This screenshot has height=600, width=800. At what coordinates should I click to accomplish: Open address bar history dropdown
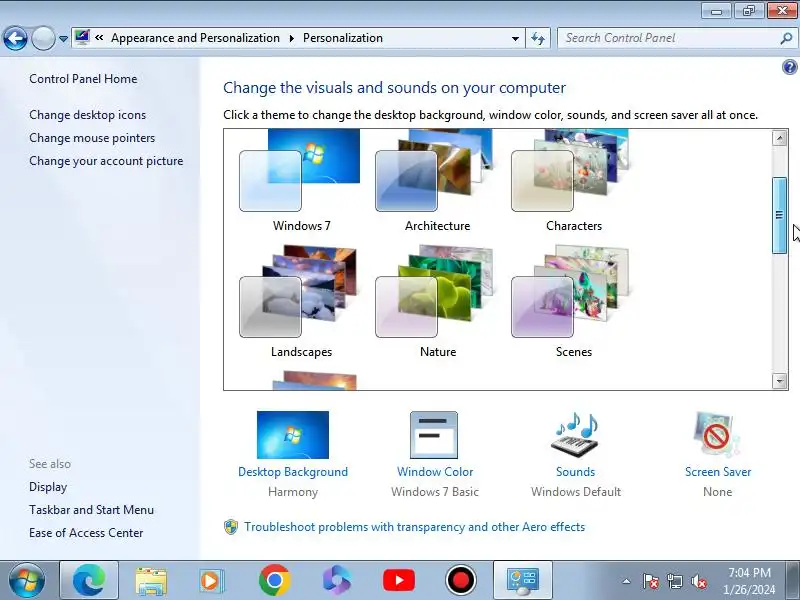(515, 38)
